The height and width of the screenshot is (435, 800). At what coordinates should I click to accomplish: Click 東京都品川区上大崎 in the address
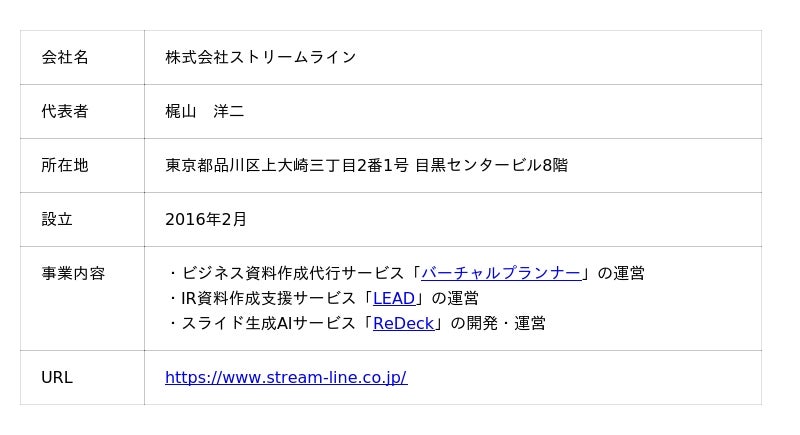[237, 165]
